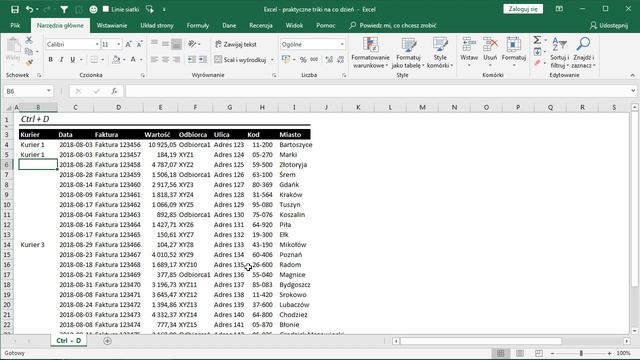Decrease font size with smaller A icon
This screenshot has height=360, width=640.
coord(139,44)
